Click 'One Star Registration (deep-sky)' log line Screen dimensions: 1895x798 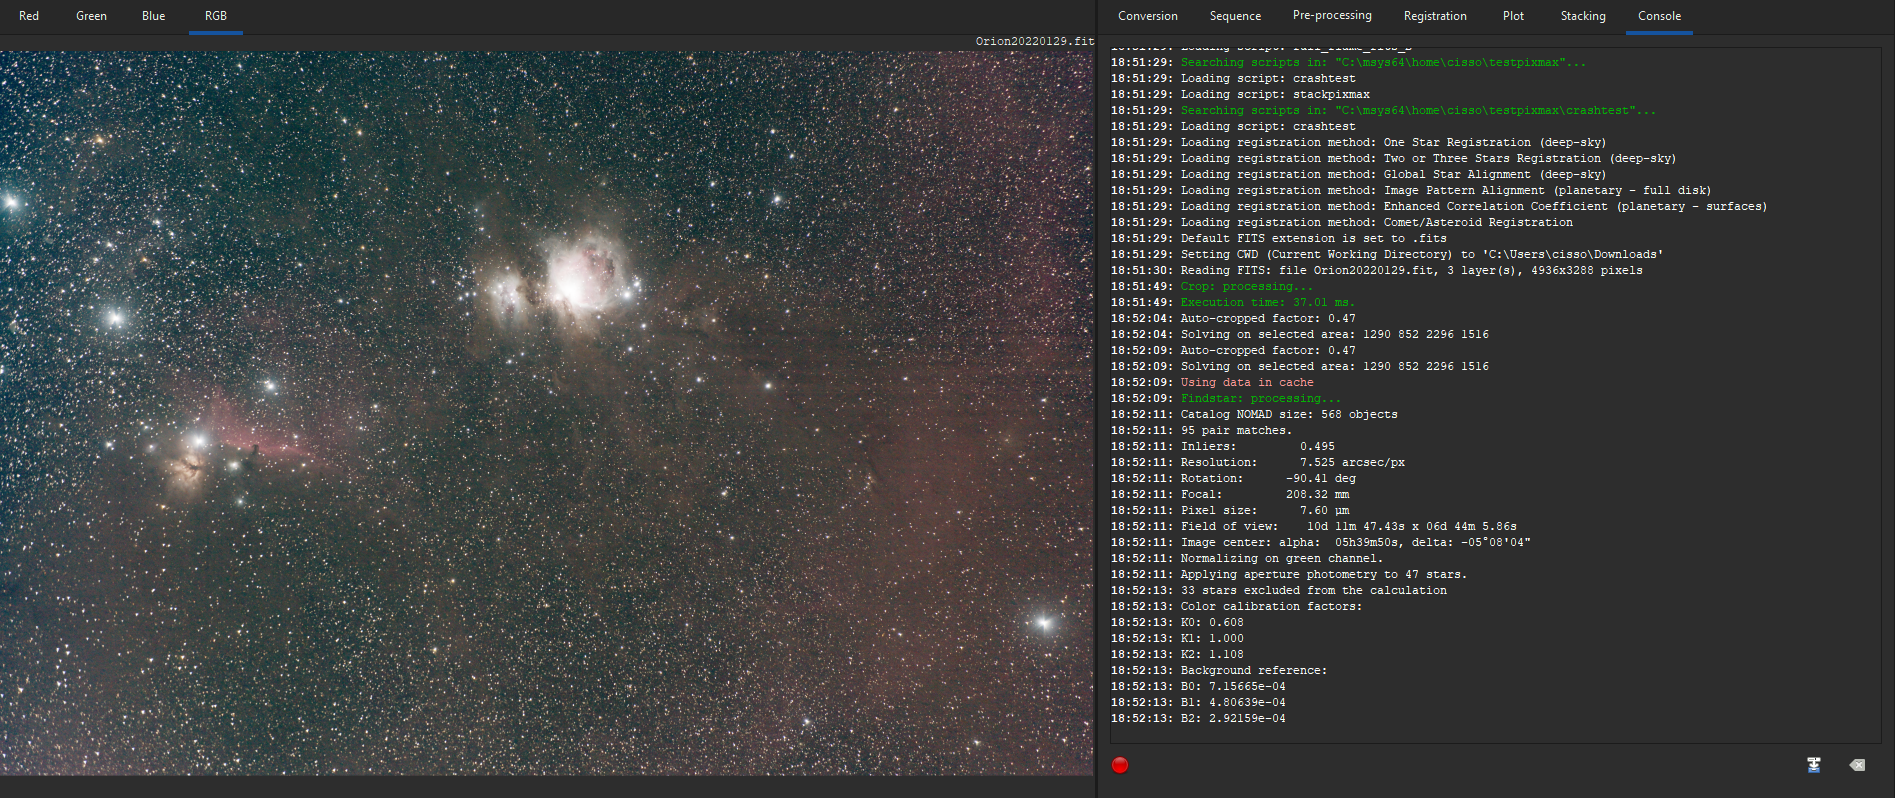1358,143
